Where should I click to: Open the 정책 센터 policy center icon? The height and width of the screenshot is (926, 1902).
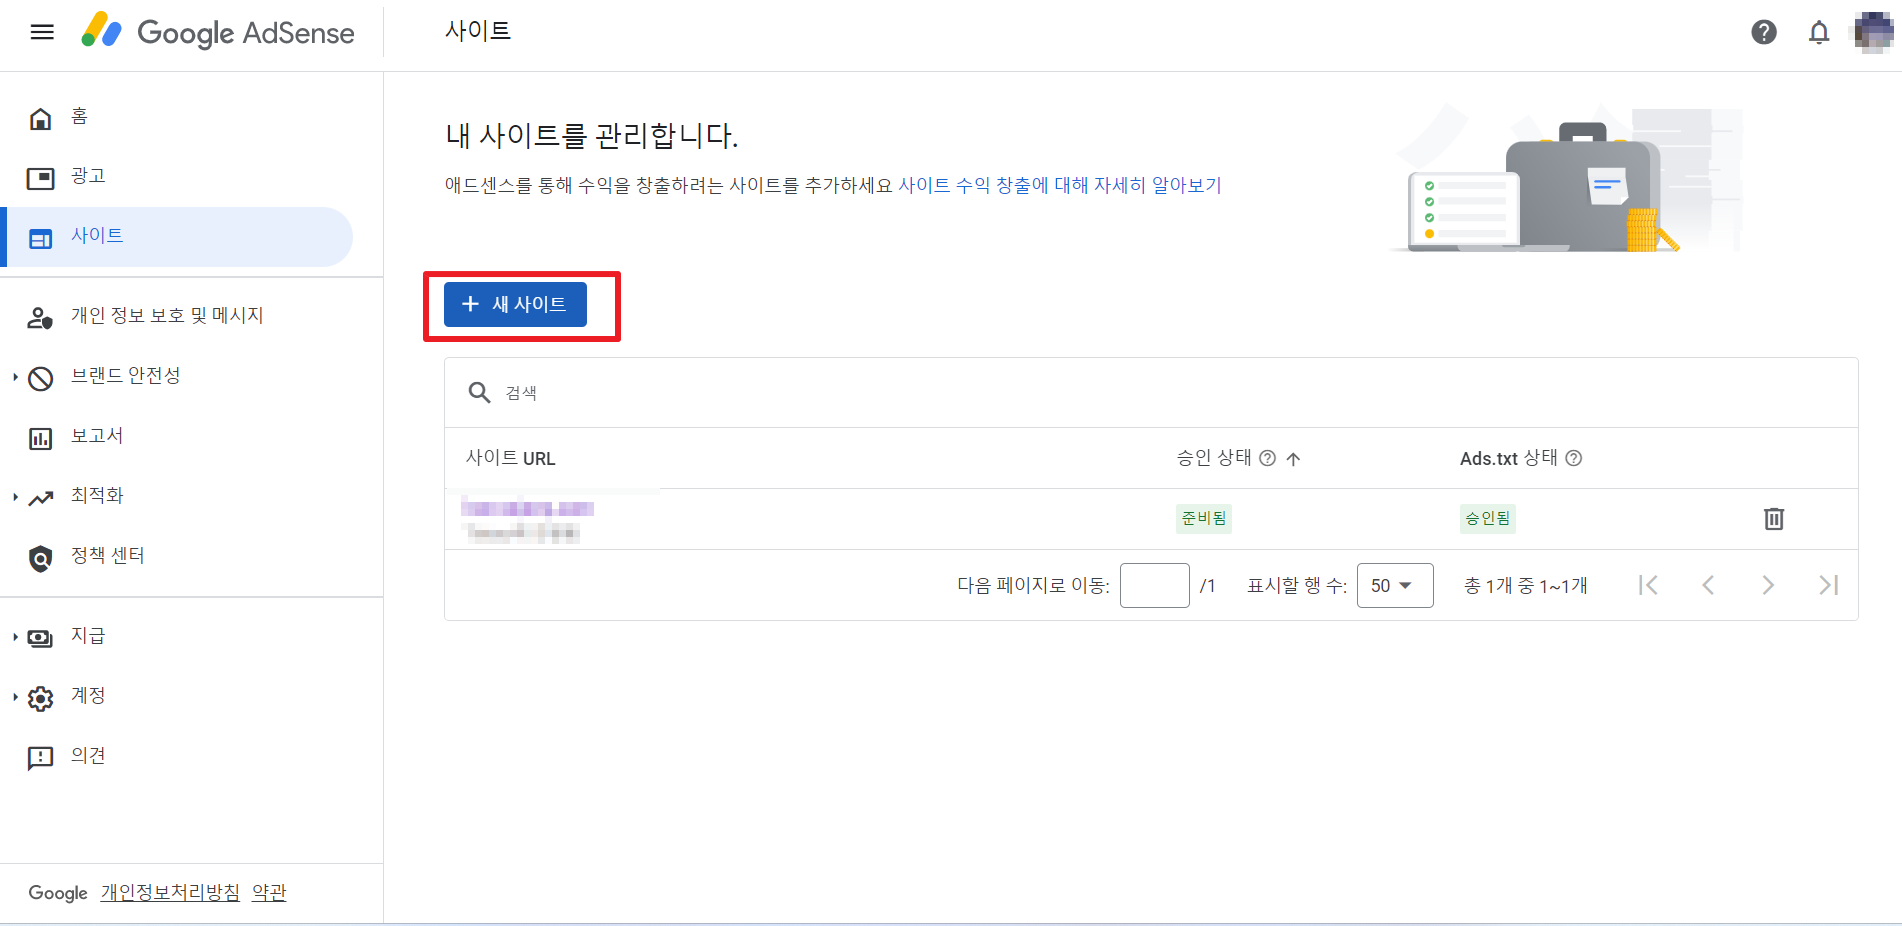pyautogui.click(x=40, y=556)
